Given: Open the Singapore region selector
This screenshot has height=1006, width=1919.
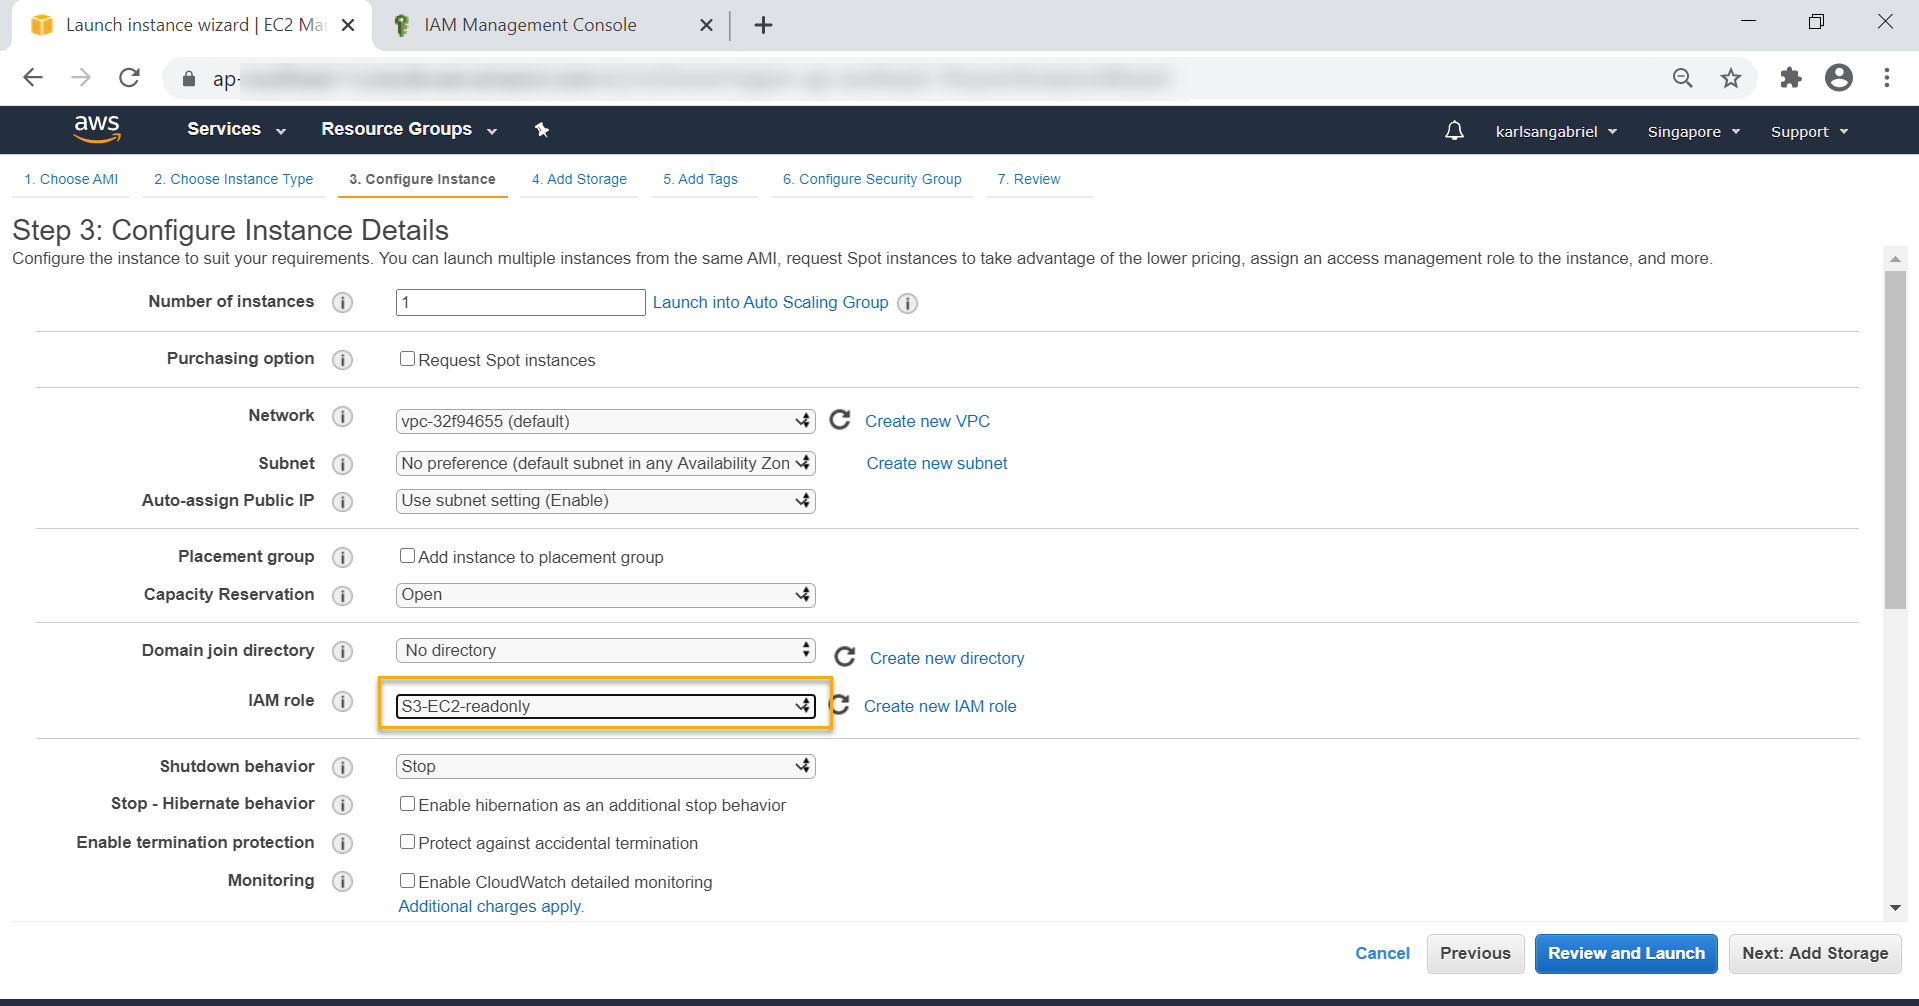Looking at the screenshot, I should (1694, 132).
